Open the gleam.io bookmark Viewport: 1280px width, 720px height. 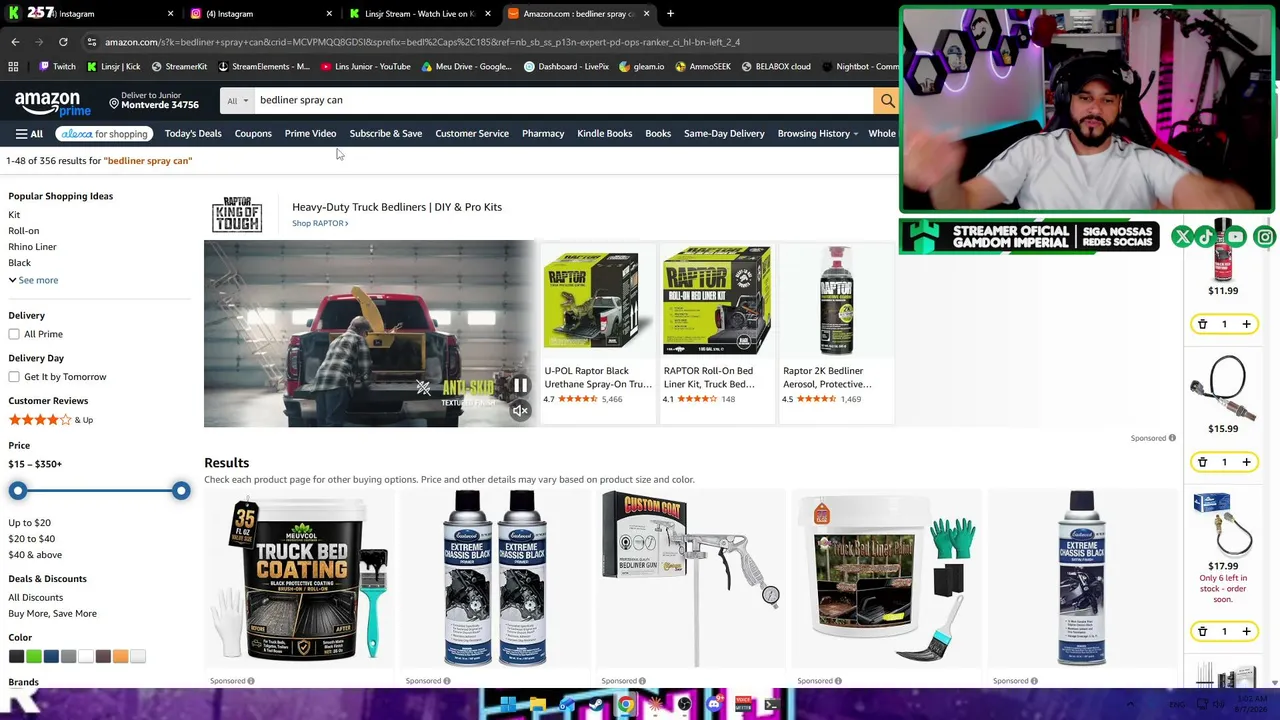tap(641, 67)
